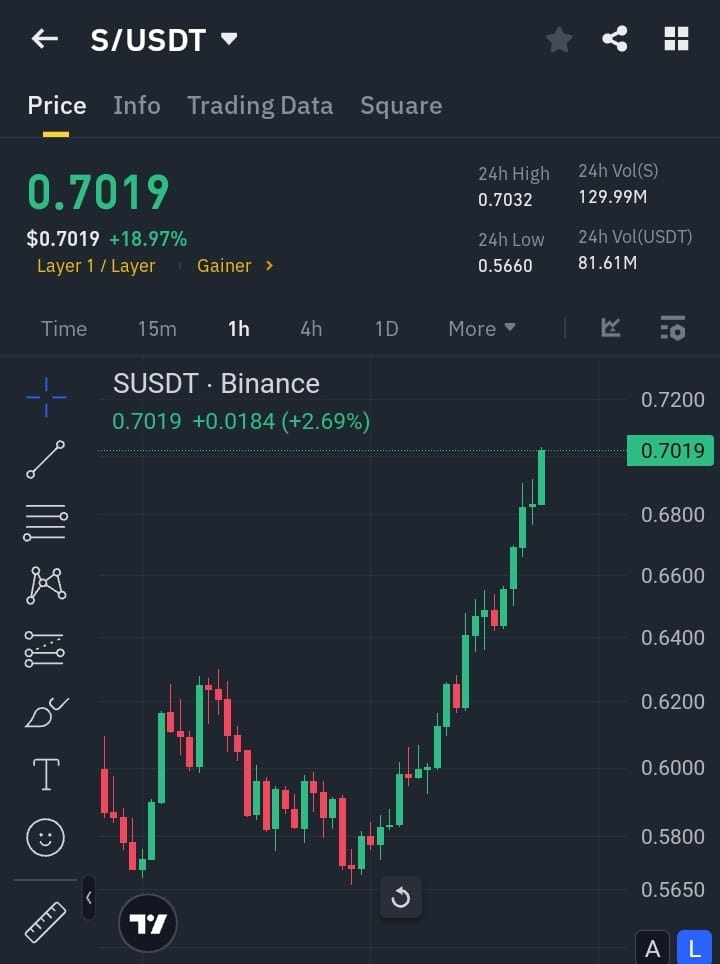Click the 24h Vol(S) value 129.99M

[612, 197]
